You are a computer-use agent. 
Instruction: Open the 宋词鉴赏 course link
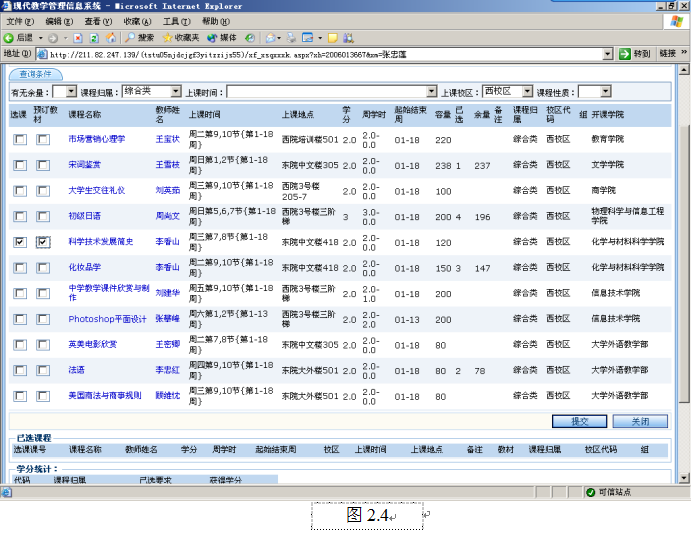click(x=84, y=165)
